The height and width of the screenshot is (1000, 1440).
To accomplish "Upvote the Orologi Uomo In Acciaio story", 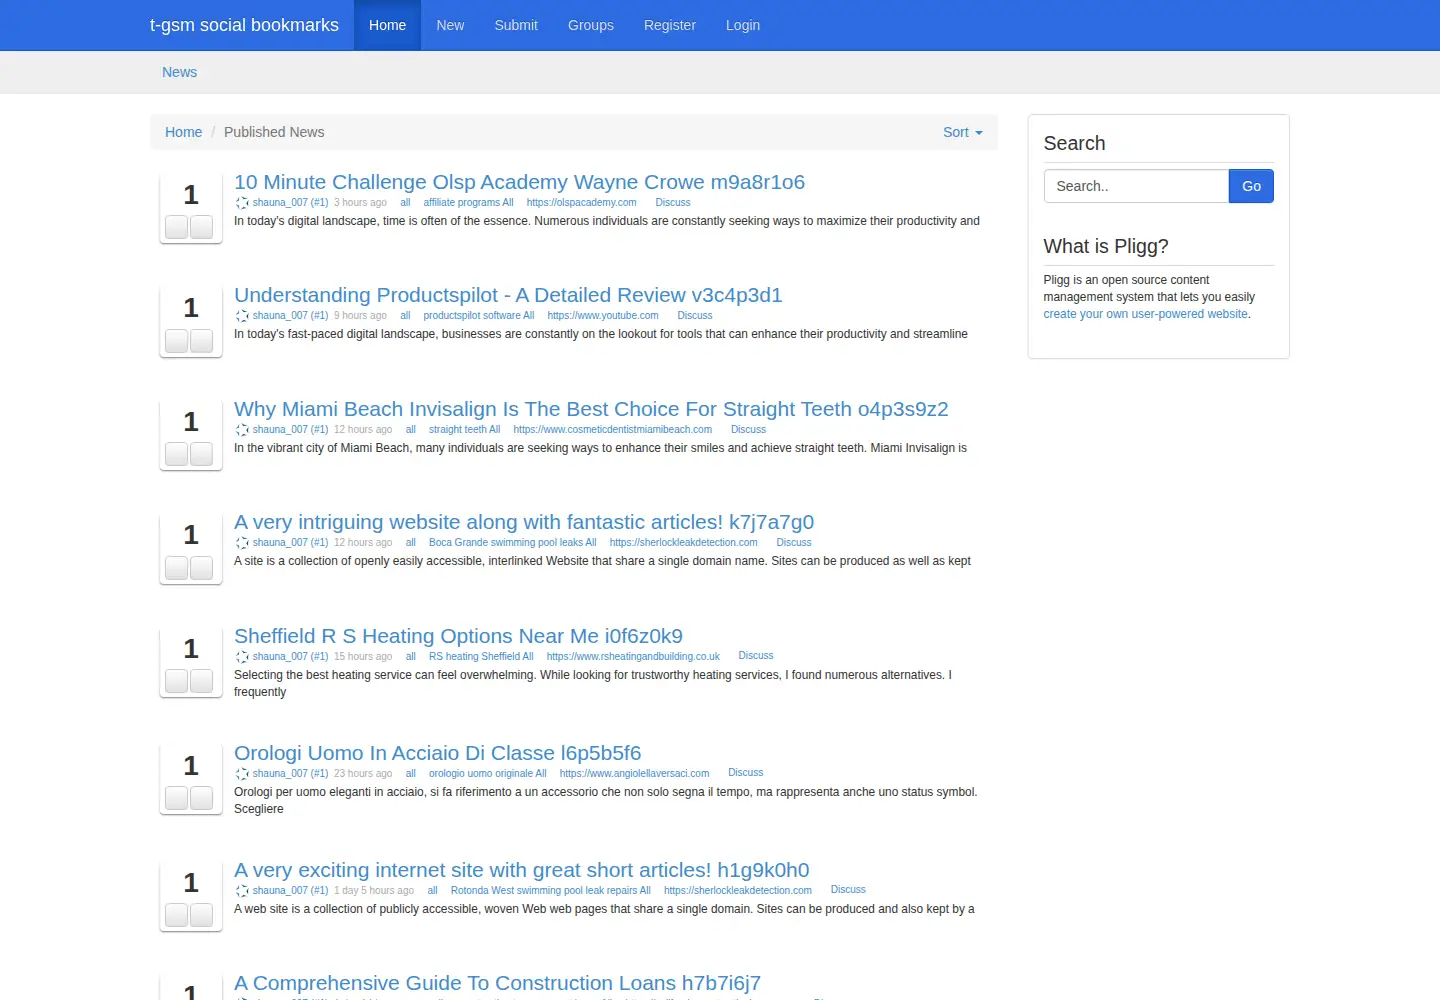I will coord(177,798).
